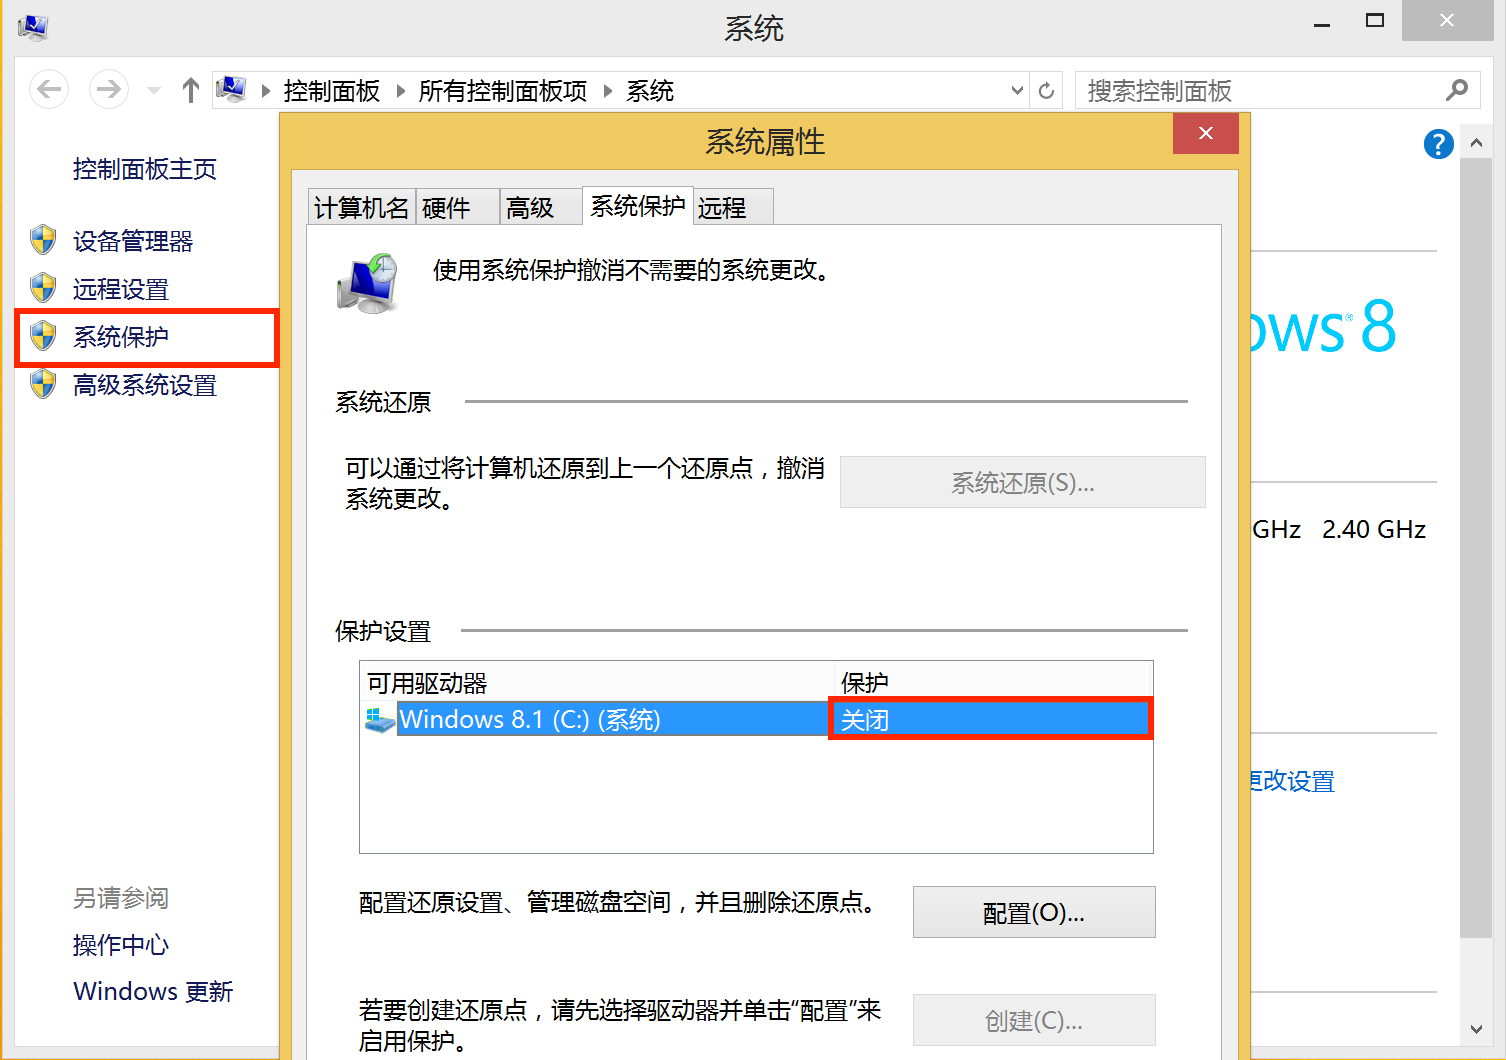The width and height of the screenshot is (1506, 1060).
Task: Expand arrow after 所有控制面板项 breadcrumb
Action: point(607,91)
